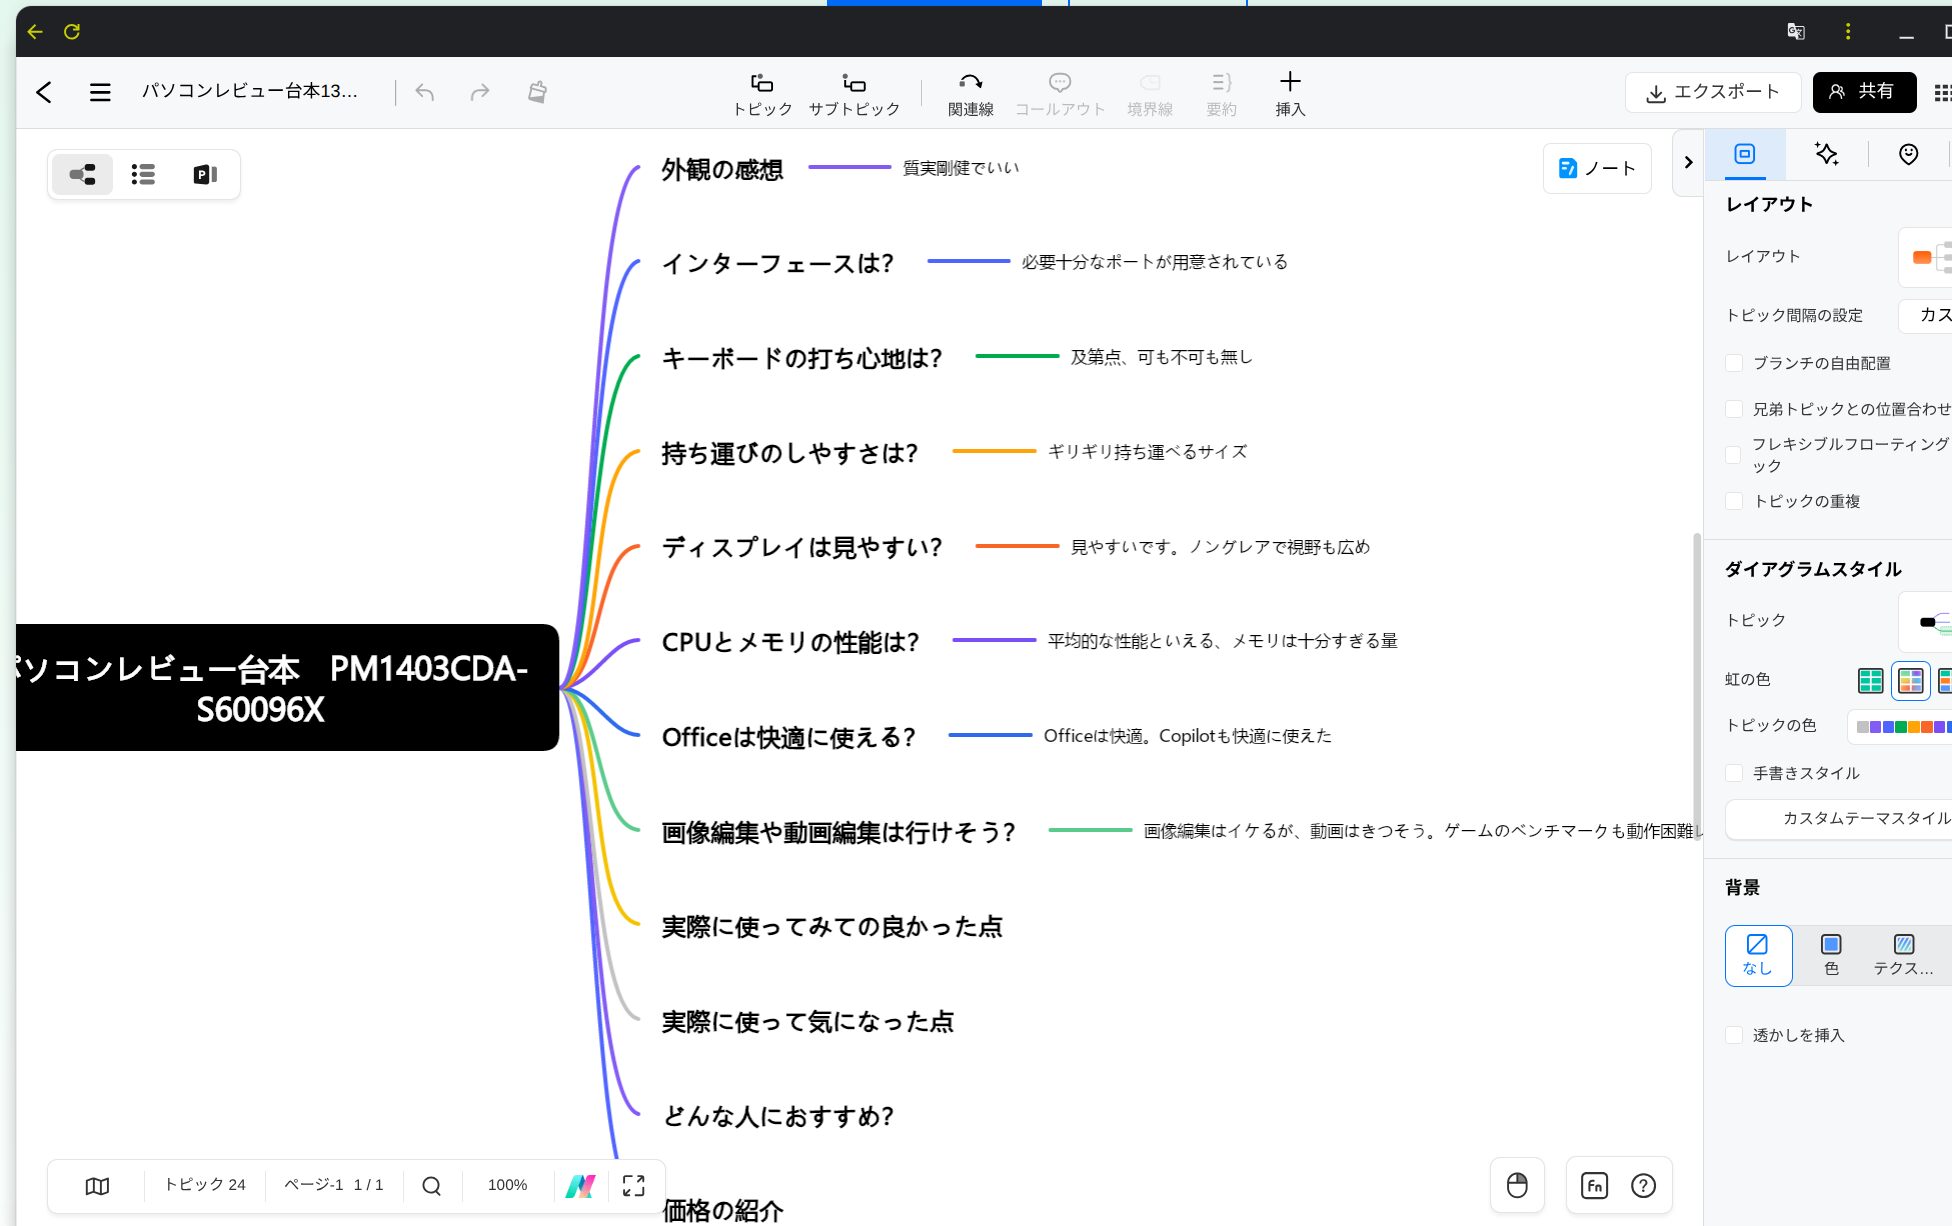This screenshot has height=1226, width=1952.
Task: Open the format painter icon
Action: pos(537,92)
